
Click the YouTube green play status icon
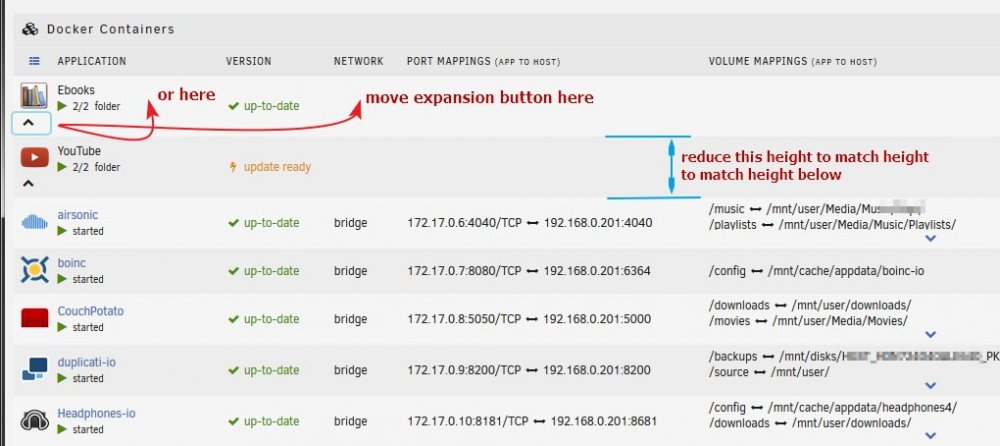tap(62, 167)
